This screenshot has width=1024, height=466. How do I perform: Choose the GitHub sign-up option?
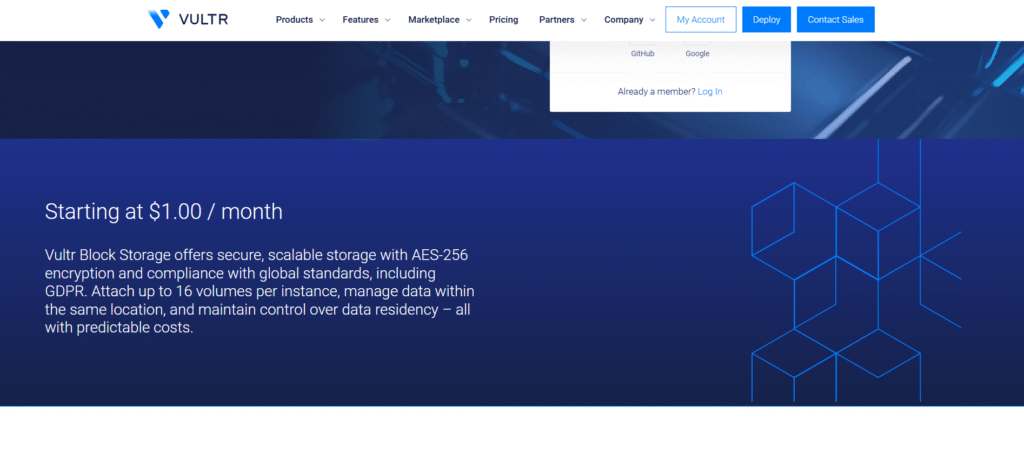[642, 53]
